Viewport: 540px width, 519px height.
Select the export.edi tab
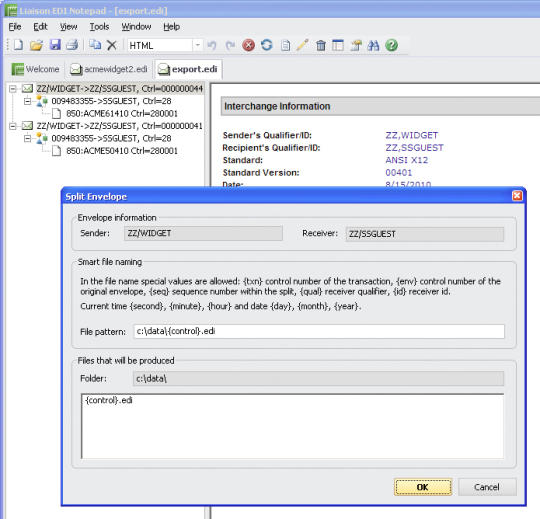click(188, 69)
